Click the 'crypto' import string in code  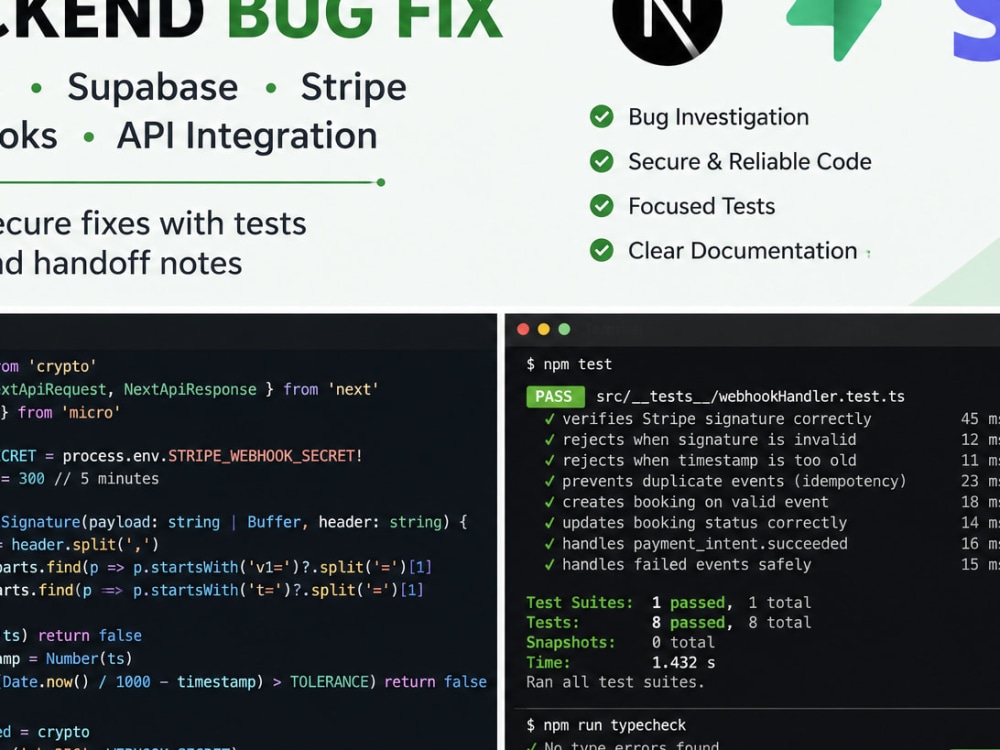point(62,367)
